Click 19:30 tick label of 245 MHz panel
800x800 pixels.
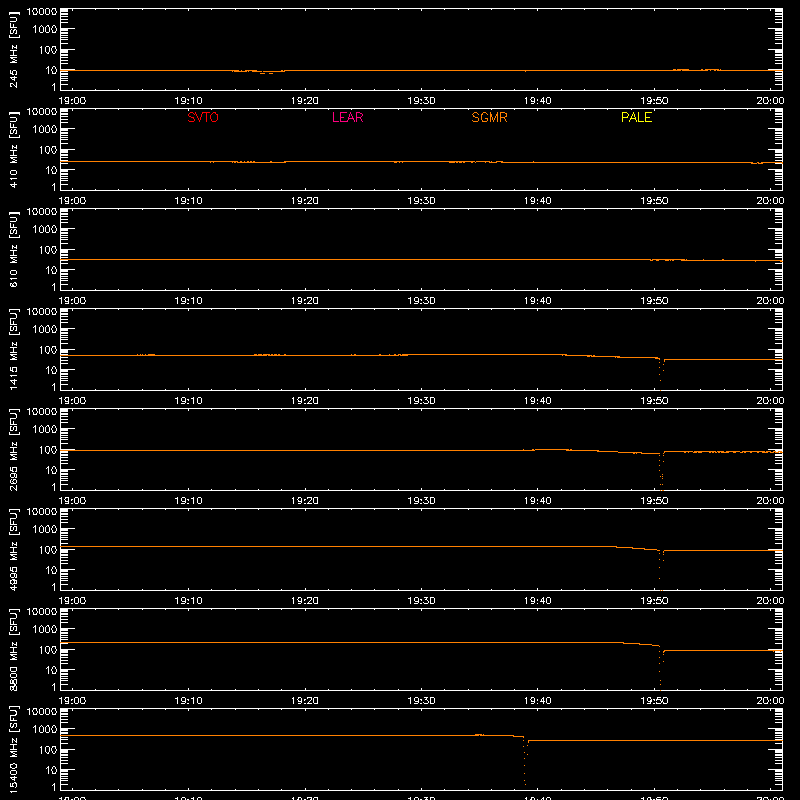421,101
